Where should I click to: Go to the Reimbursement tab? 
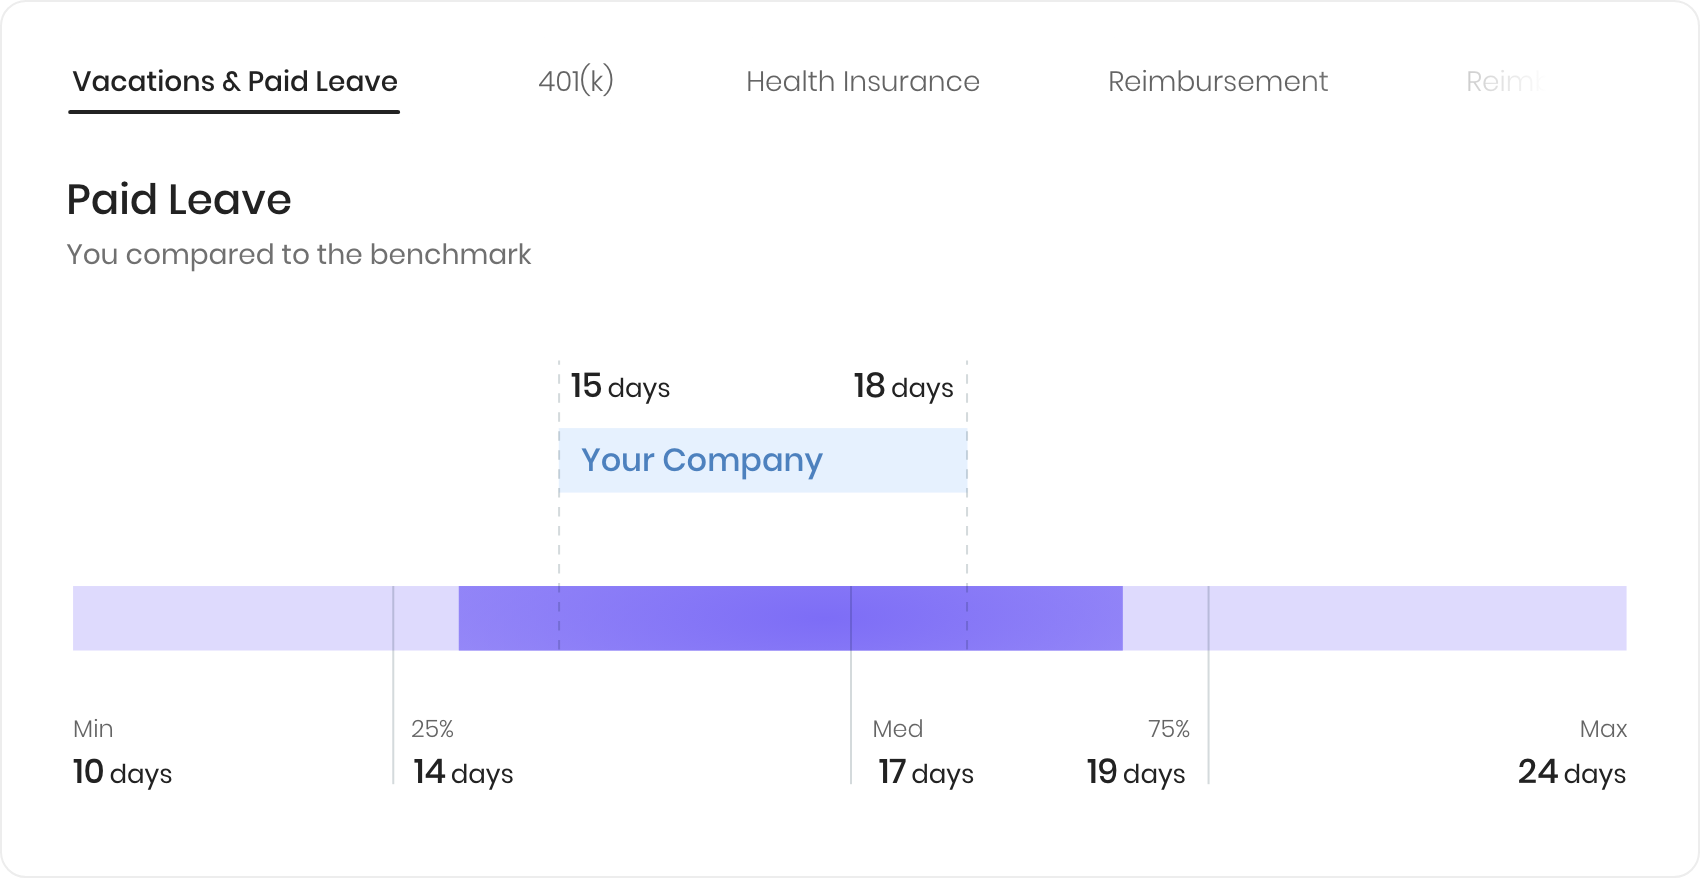click(x=1217, y=82)
